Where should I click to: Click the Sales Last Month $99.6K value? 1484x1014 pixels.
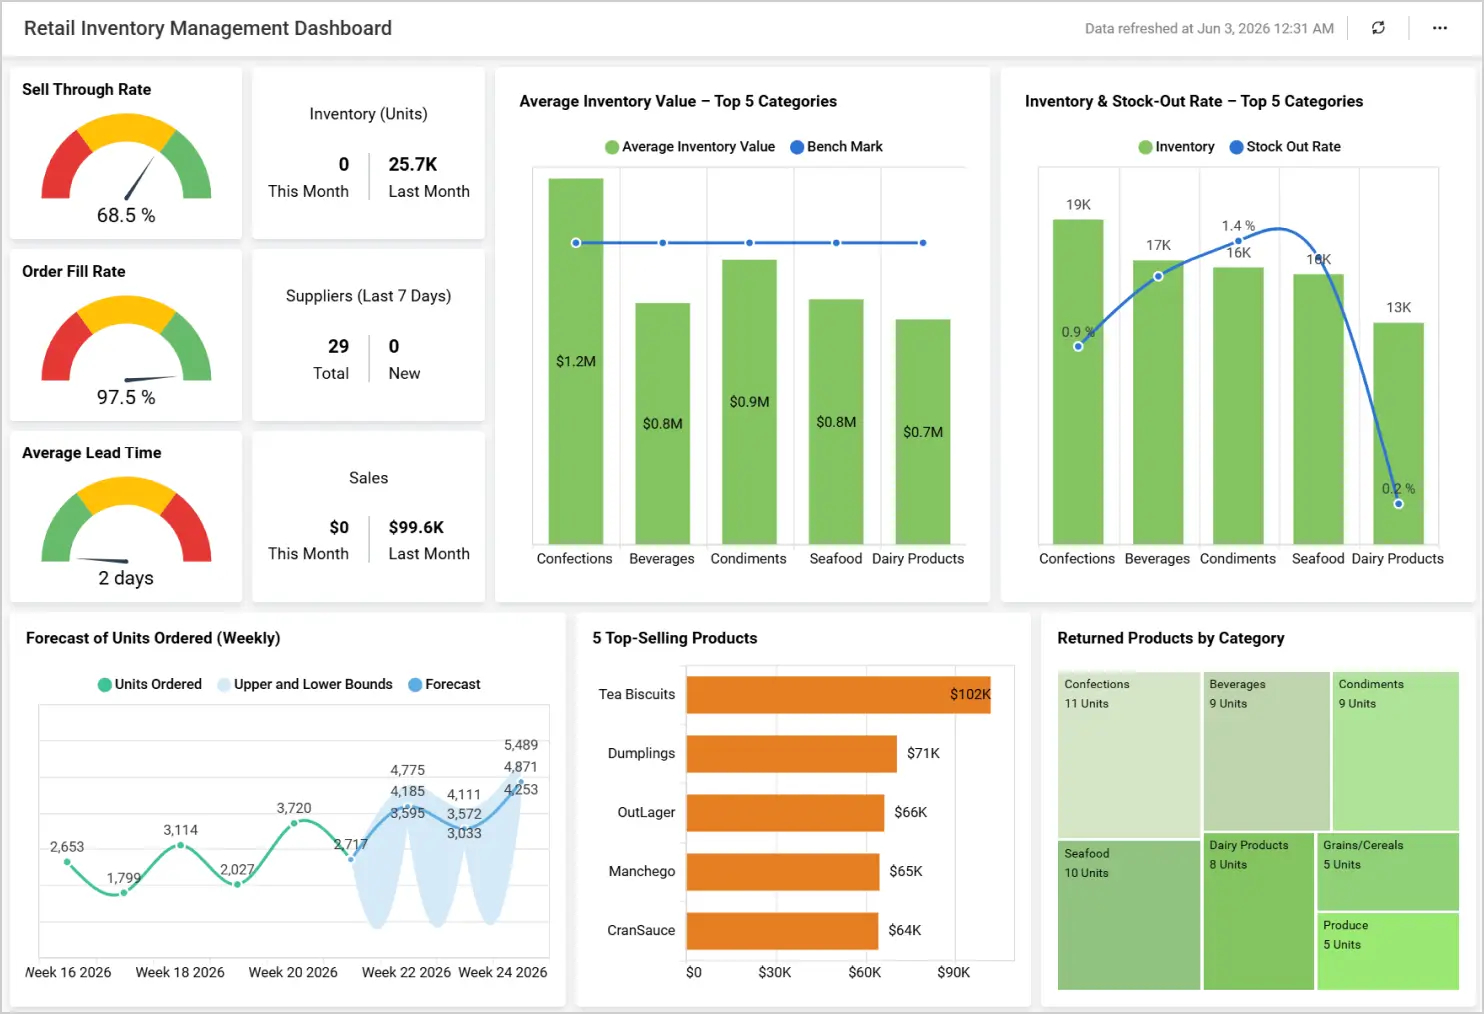click(416, 528)
